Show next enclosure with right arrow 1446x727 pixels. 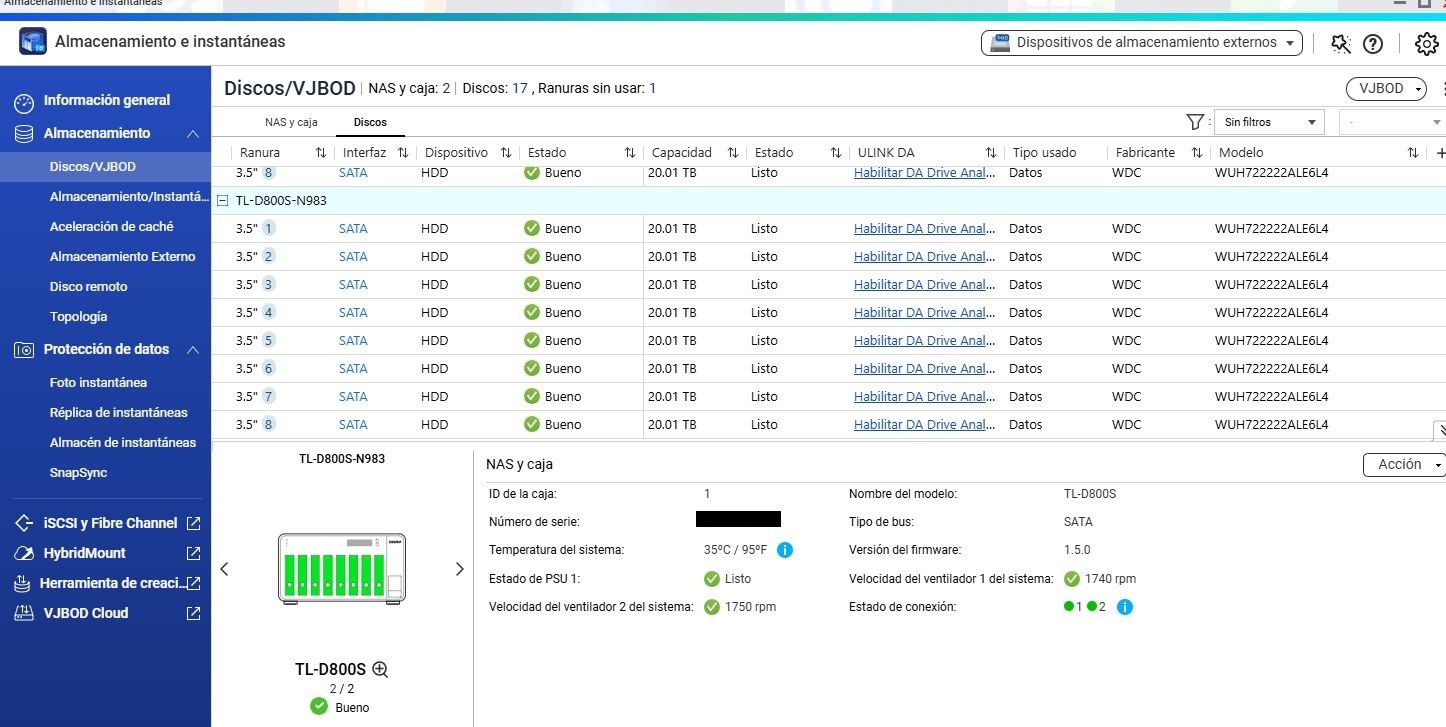tap(460, 569)
